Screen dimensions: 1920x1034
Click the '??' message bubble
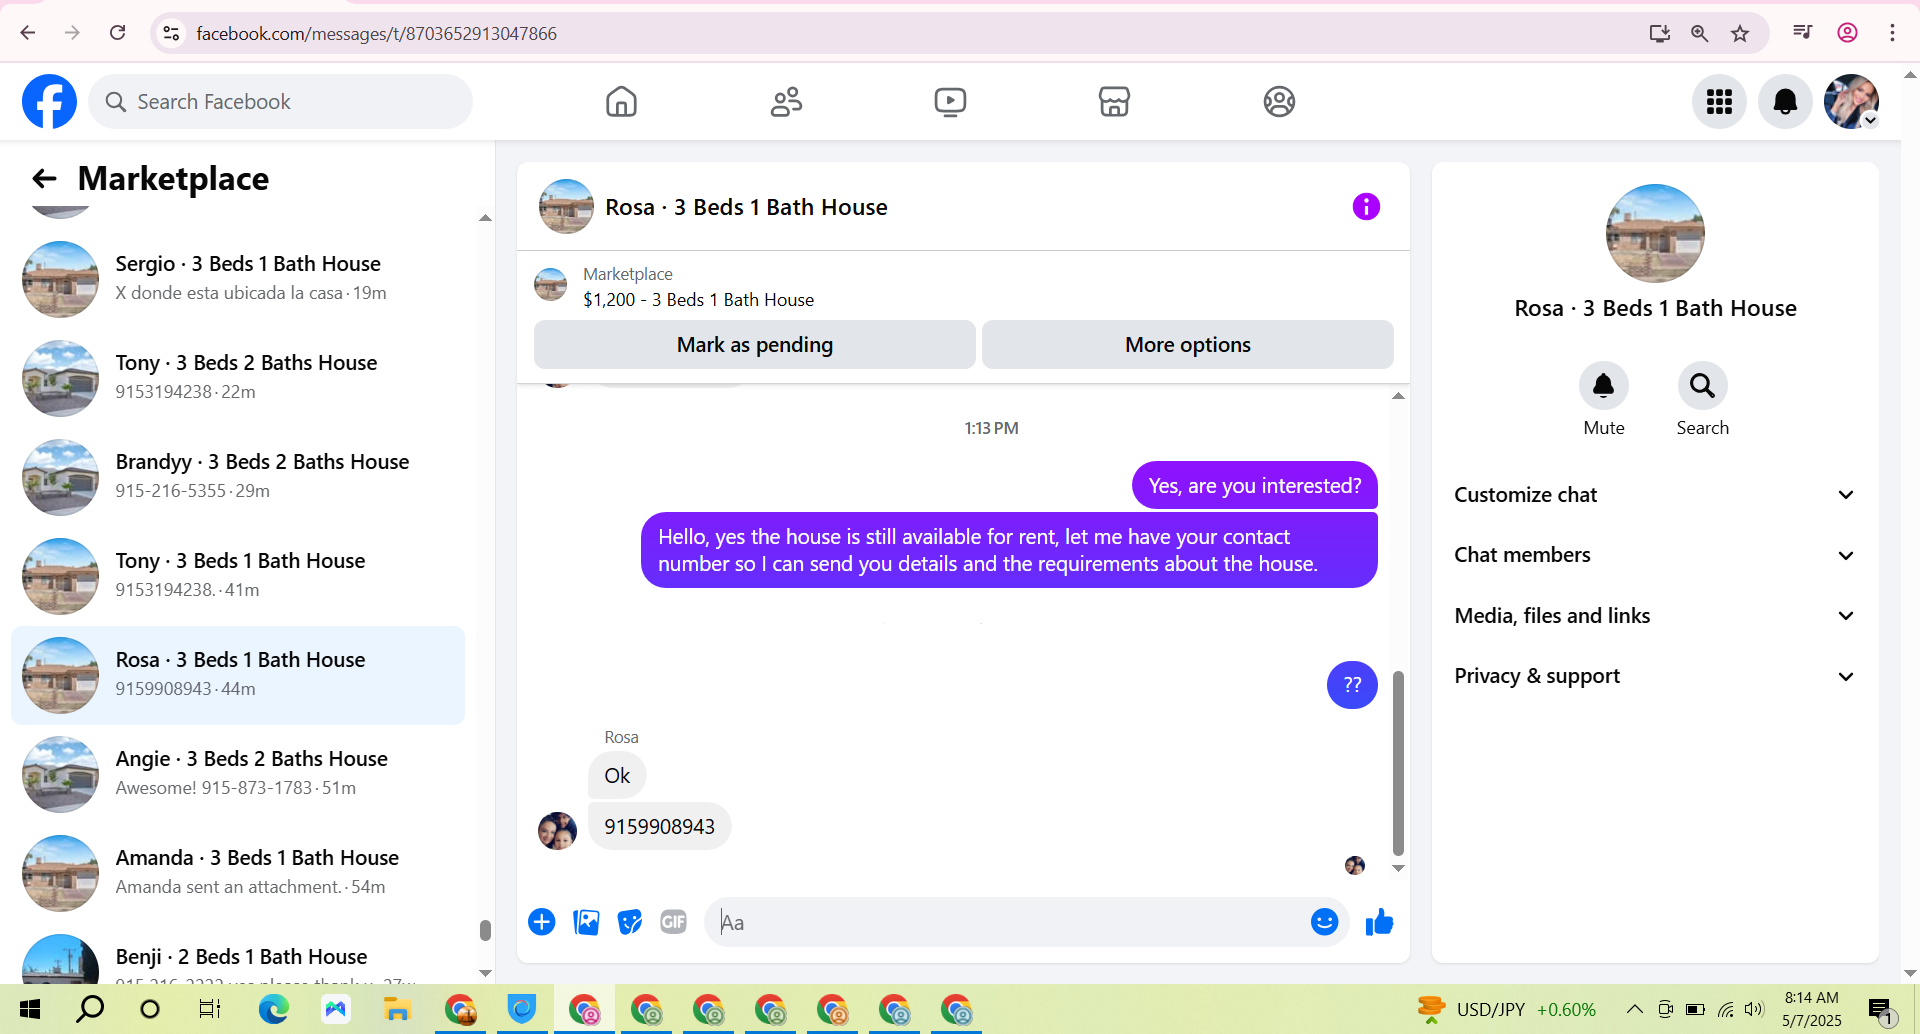click(1352, 685)
